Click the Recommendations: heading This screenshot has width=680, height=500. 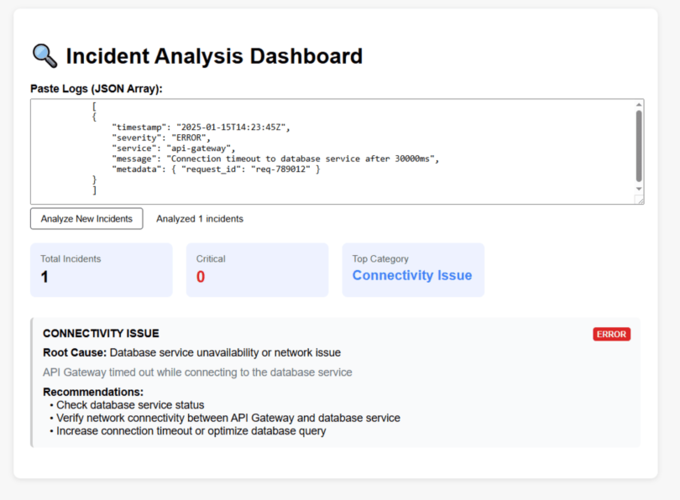click(93, 392)
